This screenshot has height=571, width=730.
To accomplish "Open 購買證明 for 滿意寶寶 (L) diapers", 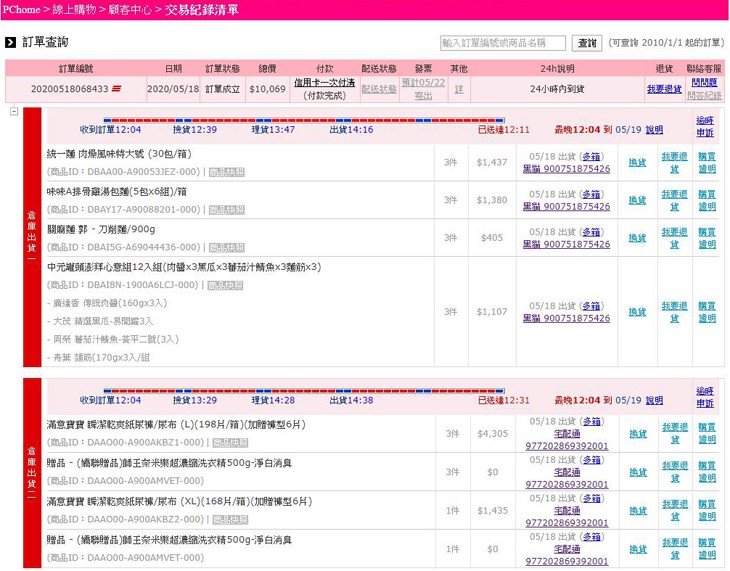I will point(707,434).
